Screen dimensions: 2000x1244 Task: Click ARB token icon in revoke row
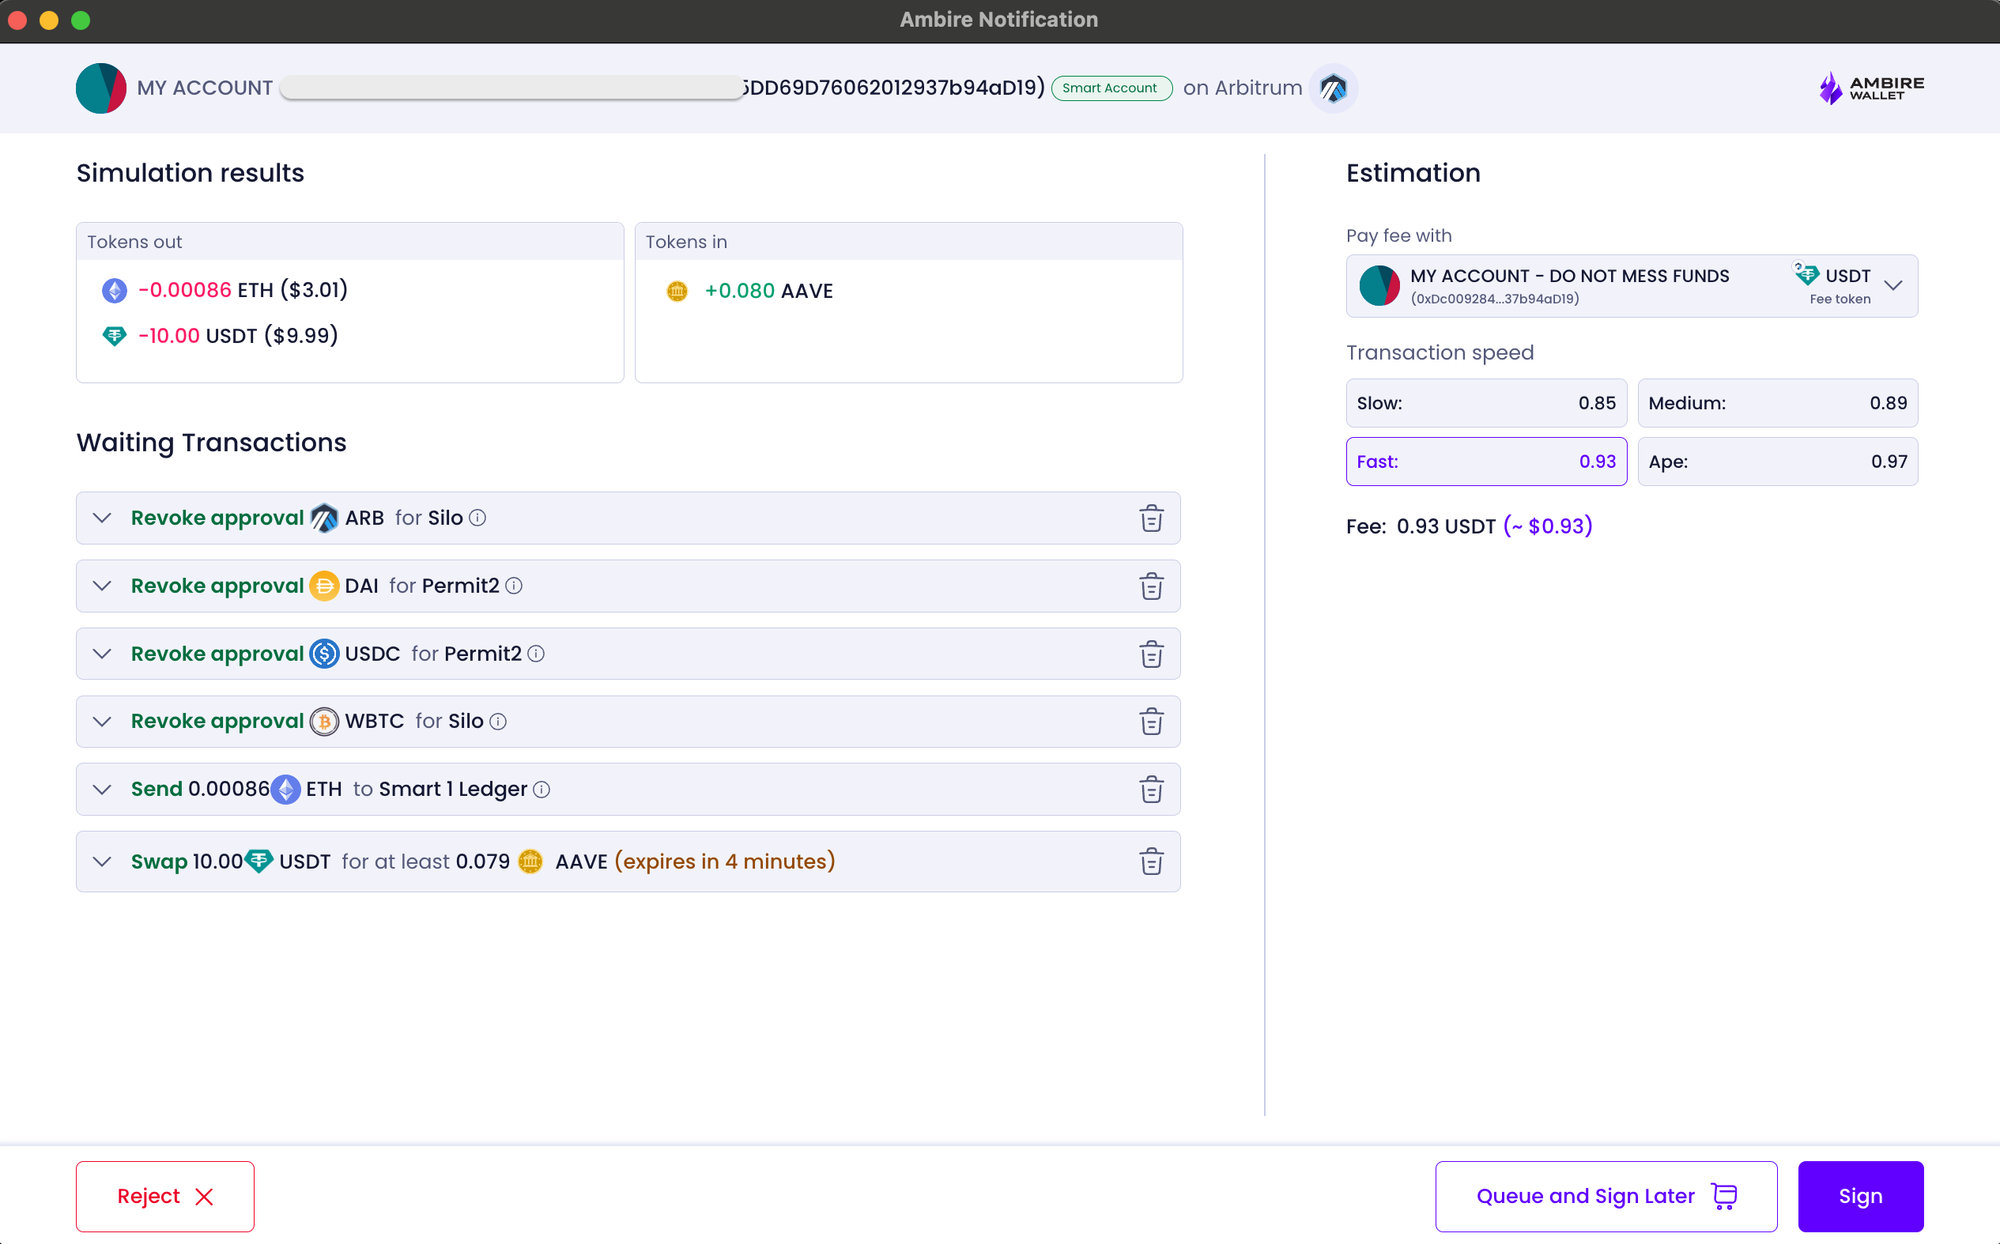click(324, 518)
